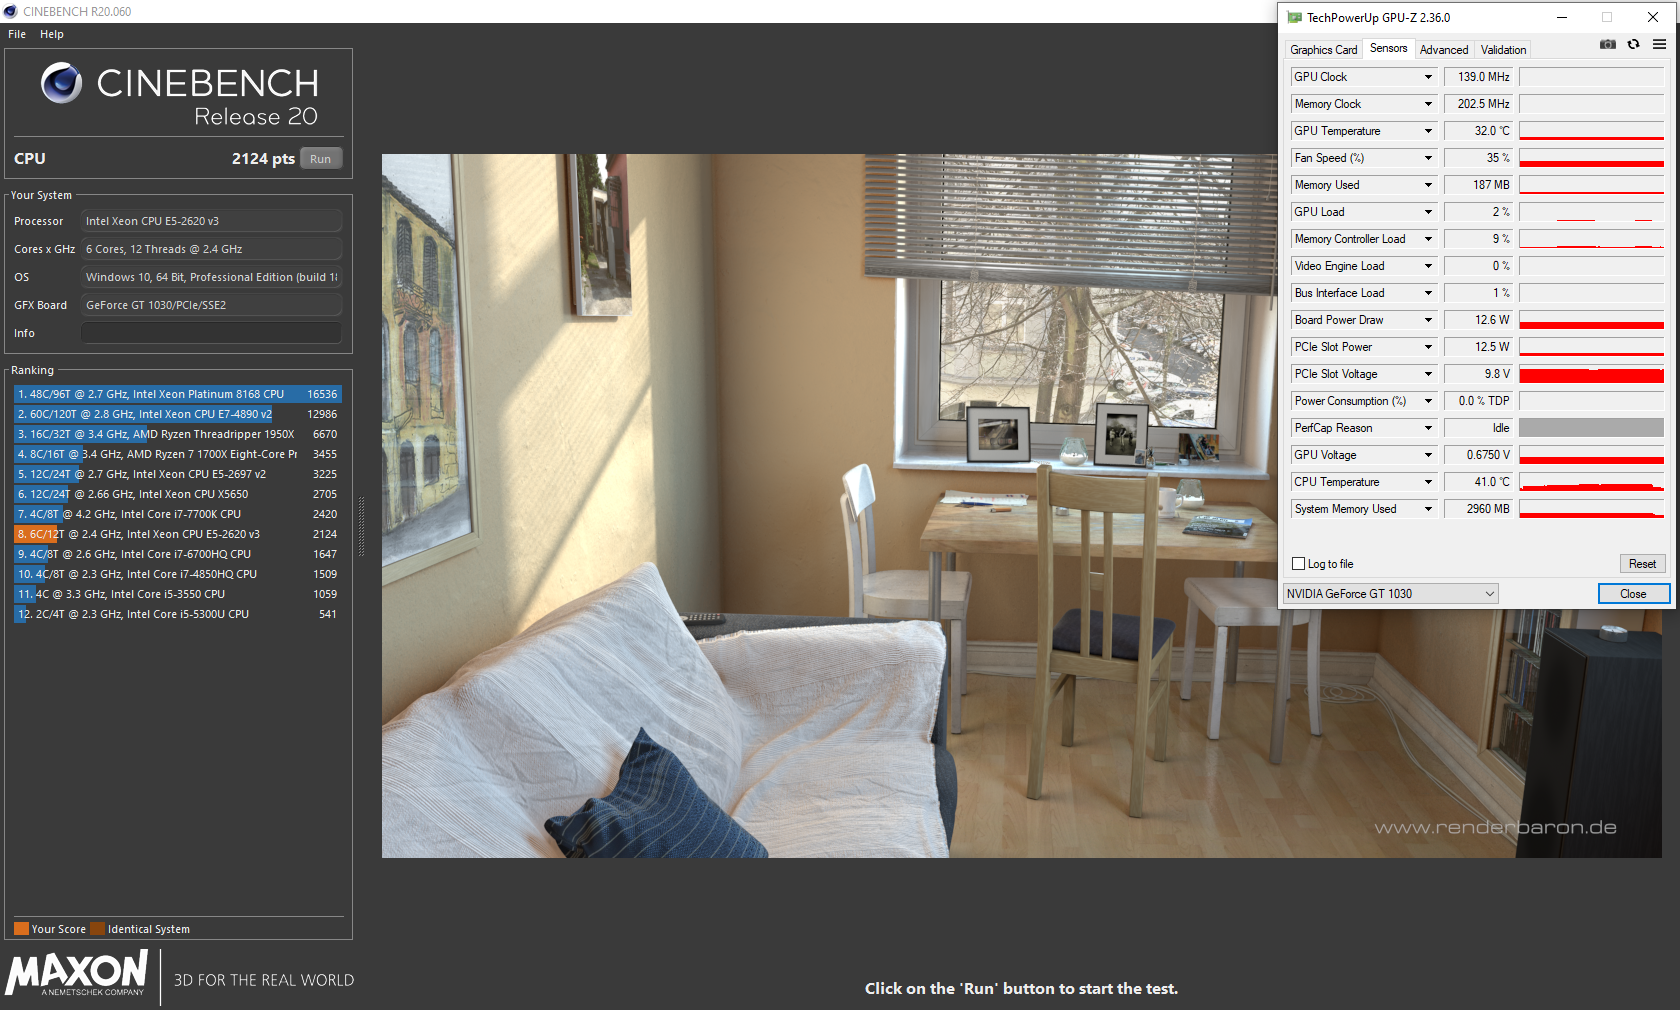Open the Help menu in Cinebench
This screenshot has width=1680, height=1010.
pyautogui.click(x=52, y=34)
